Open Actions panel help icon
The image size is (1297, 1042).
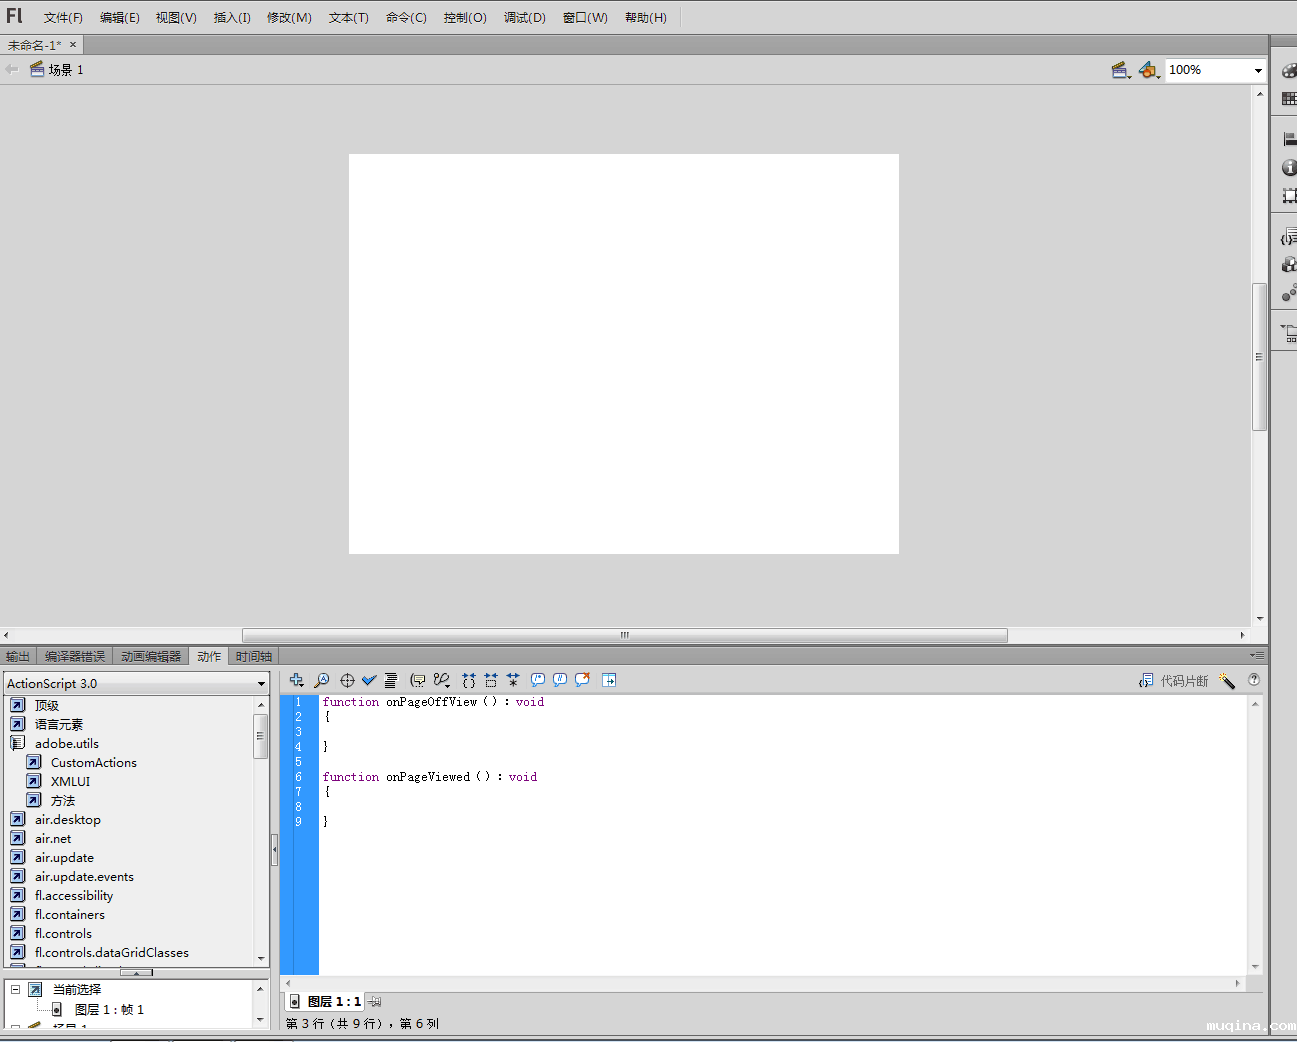click(x=1254, y=680)
